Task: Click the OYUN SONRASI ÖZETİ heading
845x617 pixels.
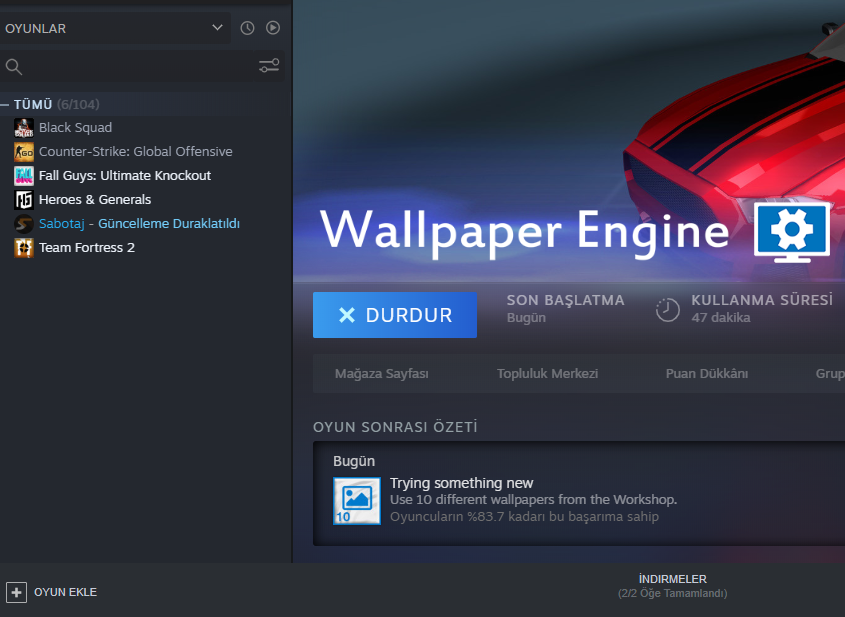Action: click(395, 427)
